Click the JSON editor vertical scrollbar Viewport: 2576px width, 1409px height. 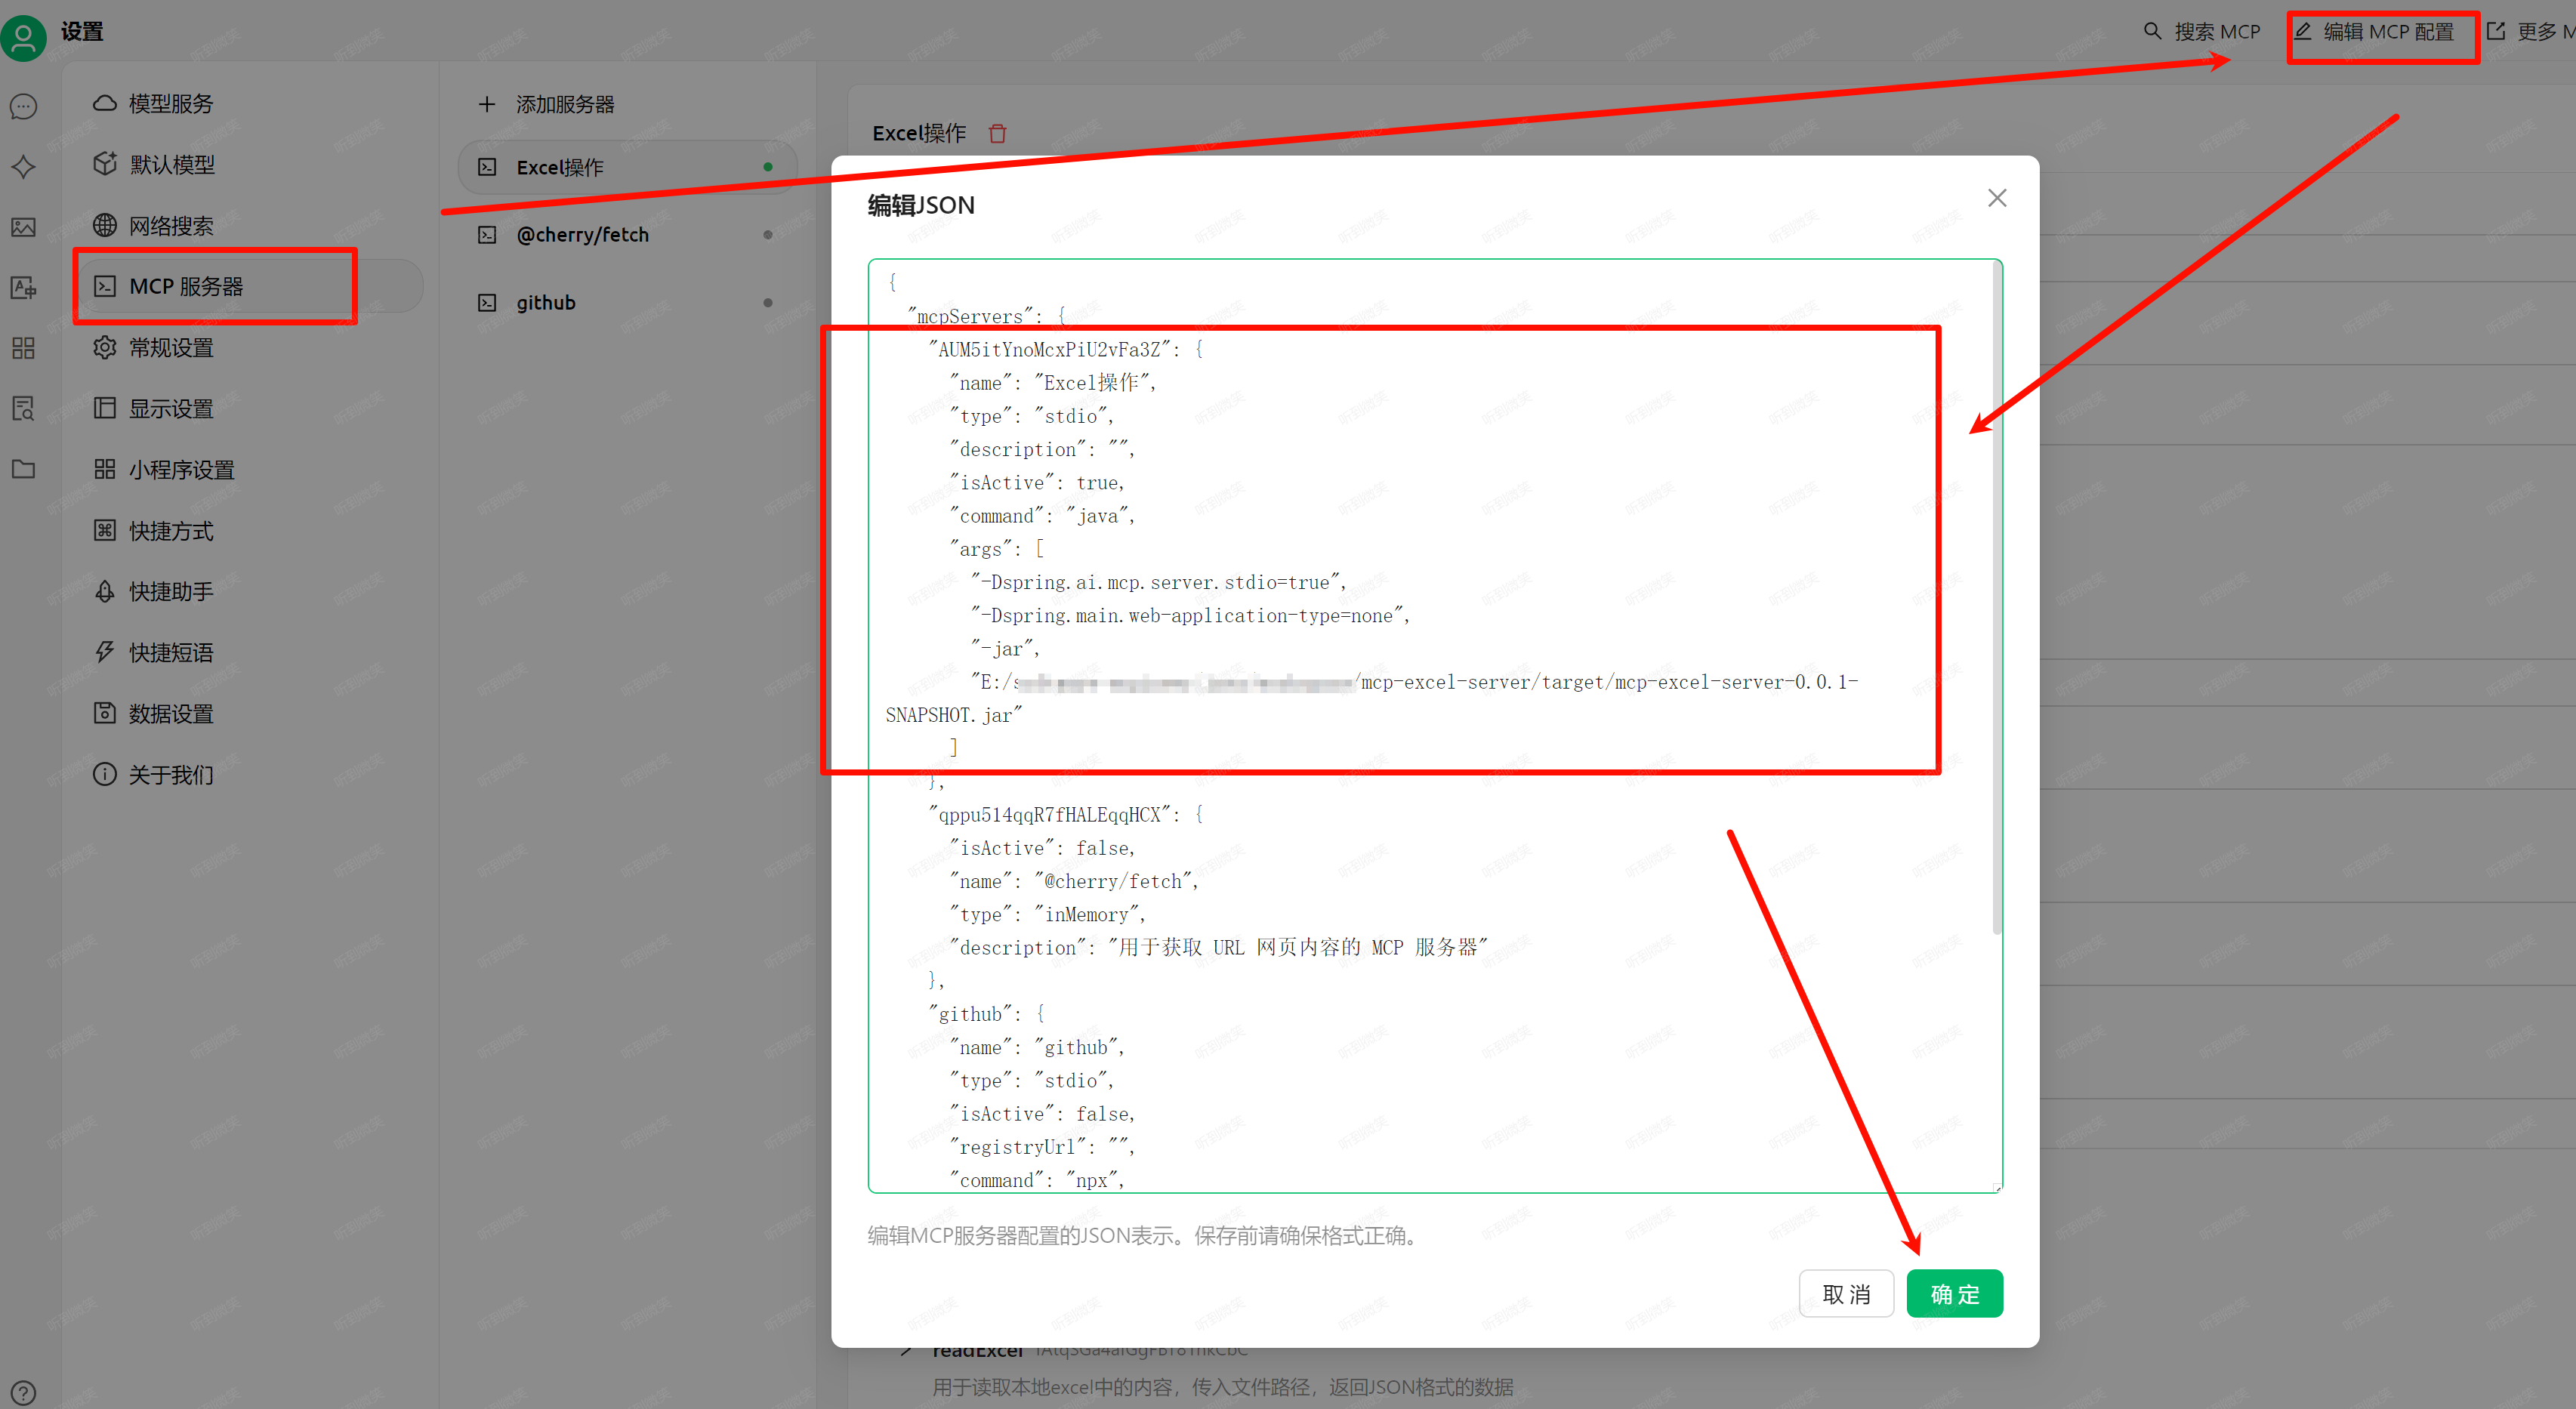pos(1996,600)
